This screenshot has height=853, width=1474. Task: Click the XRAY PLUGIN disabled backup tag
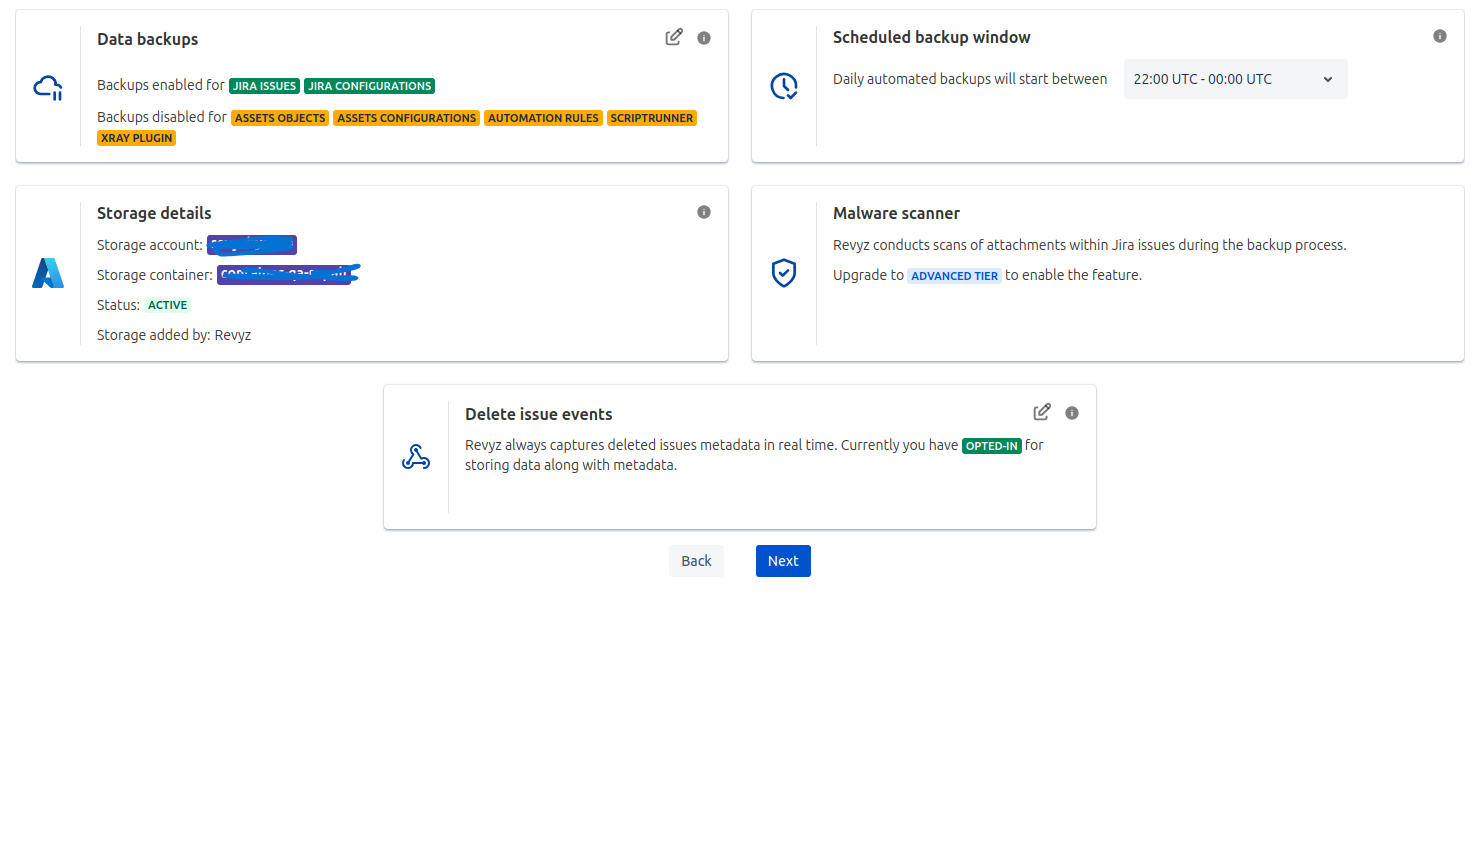(x=136, y=137)
